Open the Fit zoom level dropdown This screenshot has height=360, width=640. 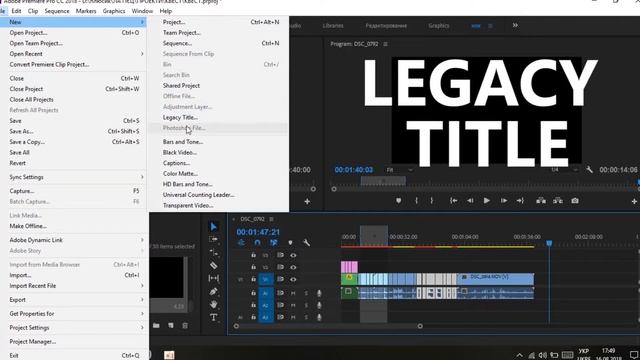399,169
